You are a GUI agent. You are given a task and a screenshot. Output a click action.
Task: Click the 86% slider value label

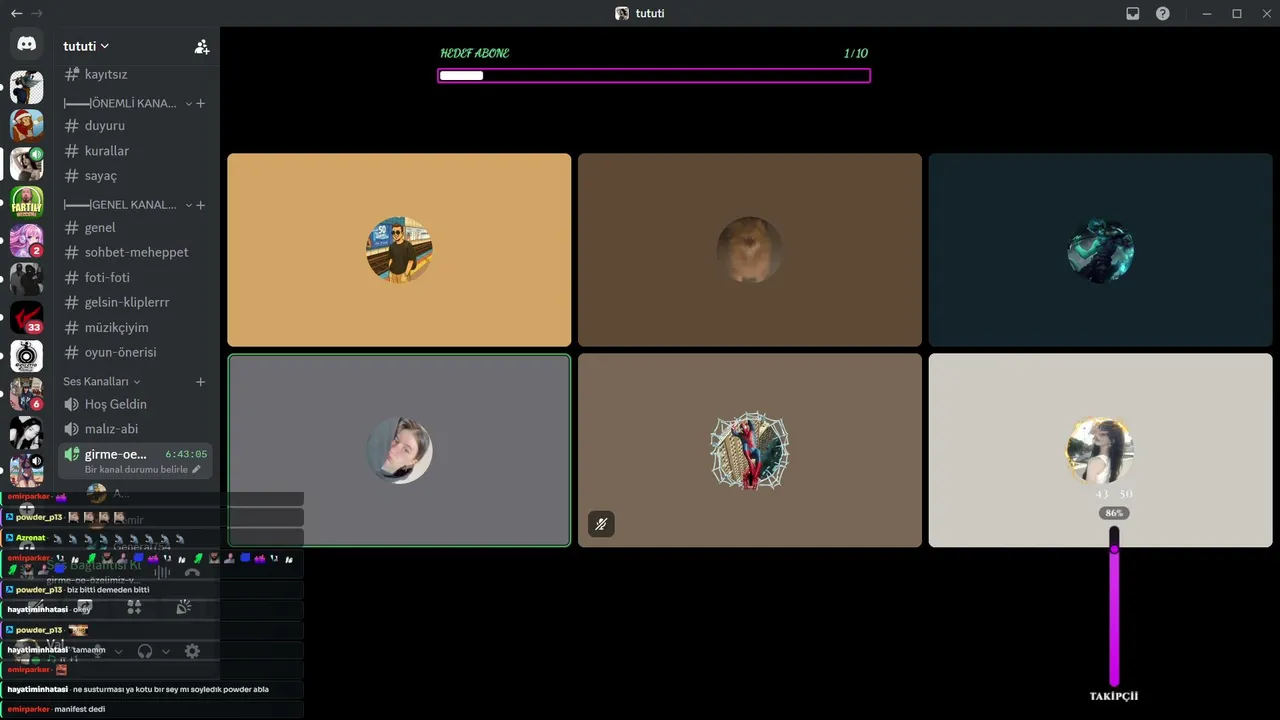(x=1114, y=513)
